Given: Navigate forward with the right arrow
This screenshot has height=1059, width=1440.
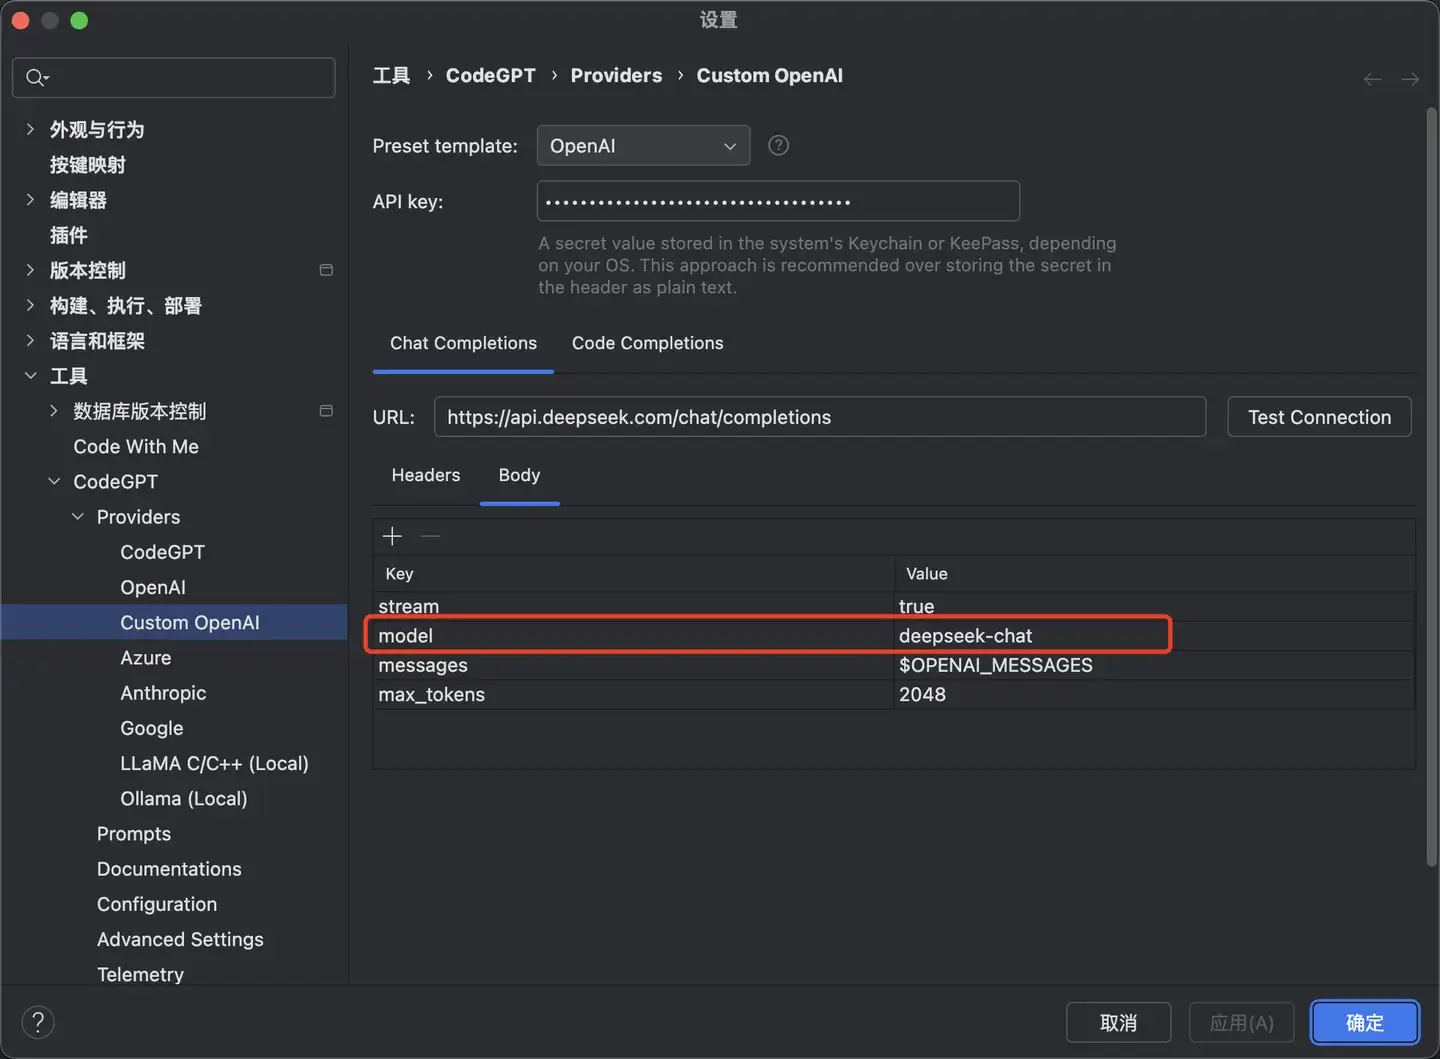Looking at the screenshot, I should (1410, 79).
